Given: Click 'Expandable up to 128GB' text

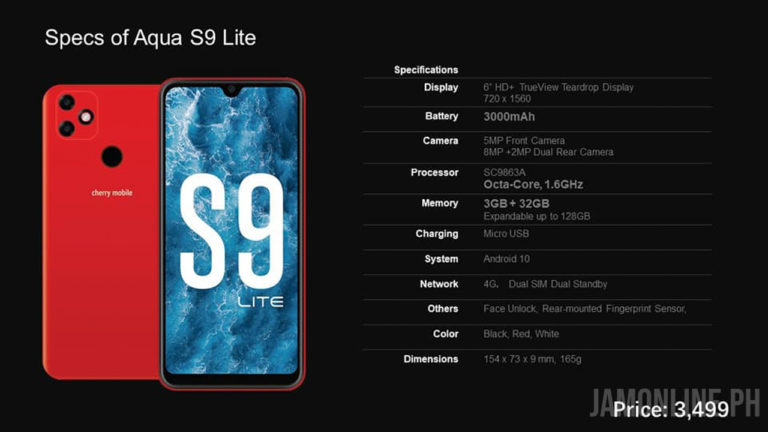Looking at the screenshot, I should pyautogui.click(x=536, y=216).
